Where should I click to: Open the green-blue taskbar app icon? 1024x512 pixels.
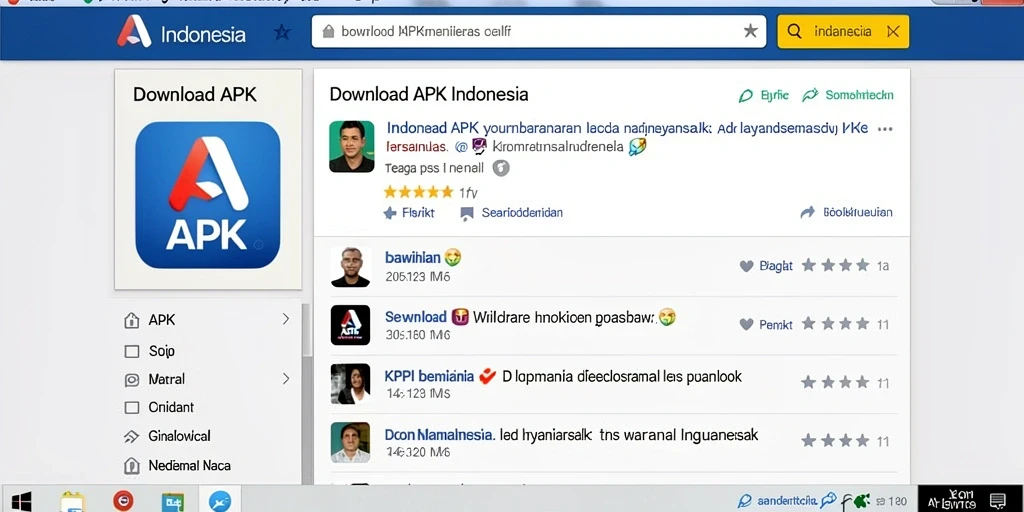(172, 502)
